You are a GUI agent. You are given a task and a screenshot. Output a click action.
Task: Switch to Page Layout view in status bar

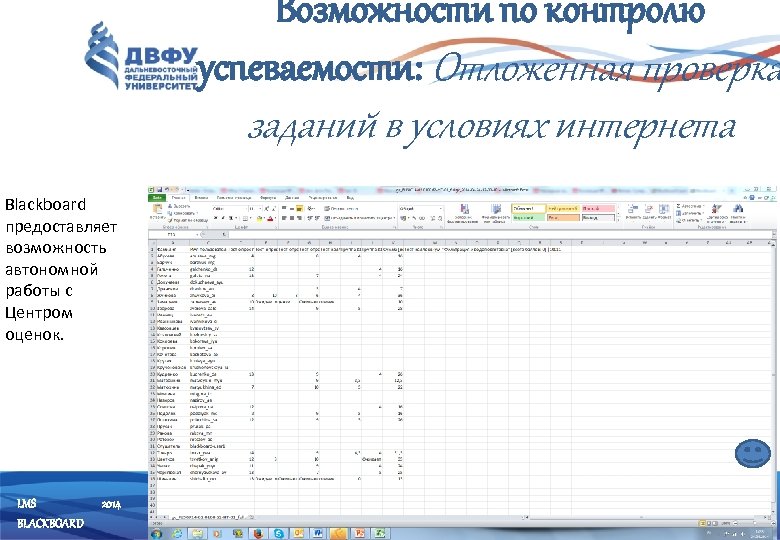710,524
